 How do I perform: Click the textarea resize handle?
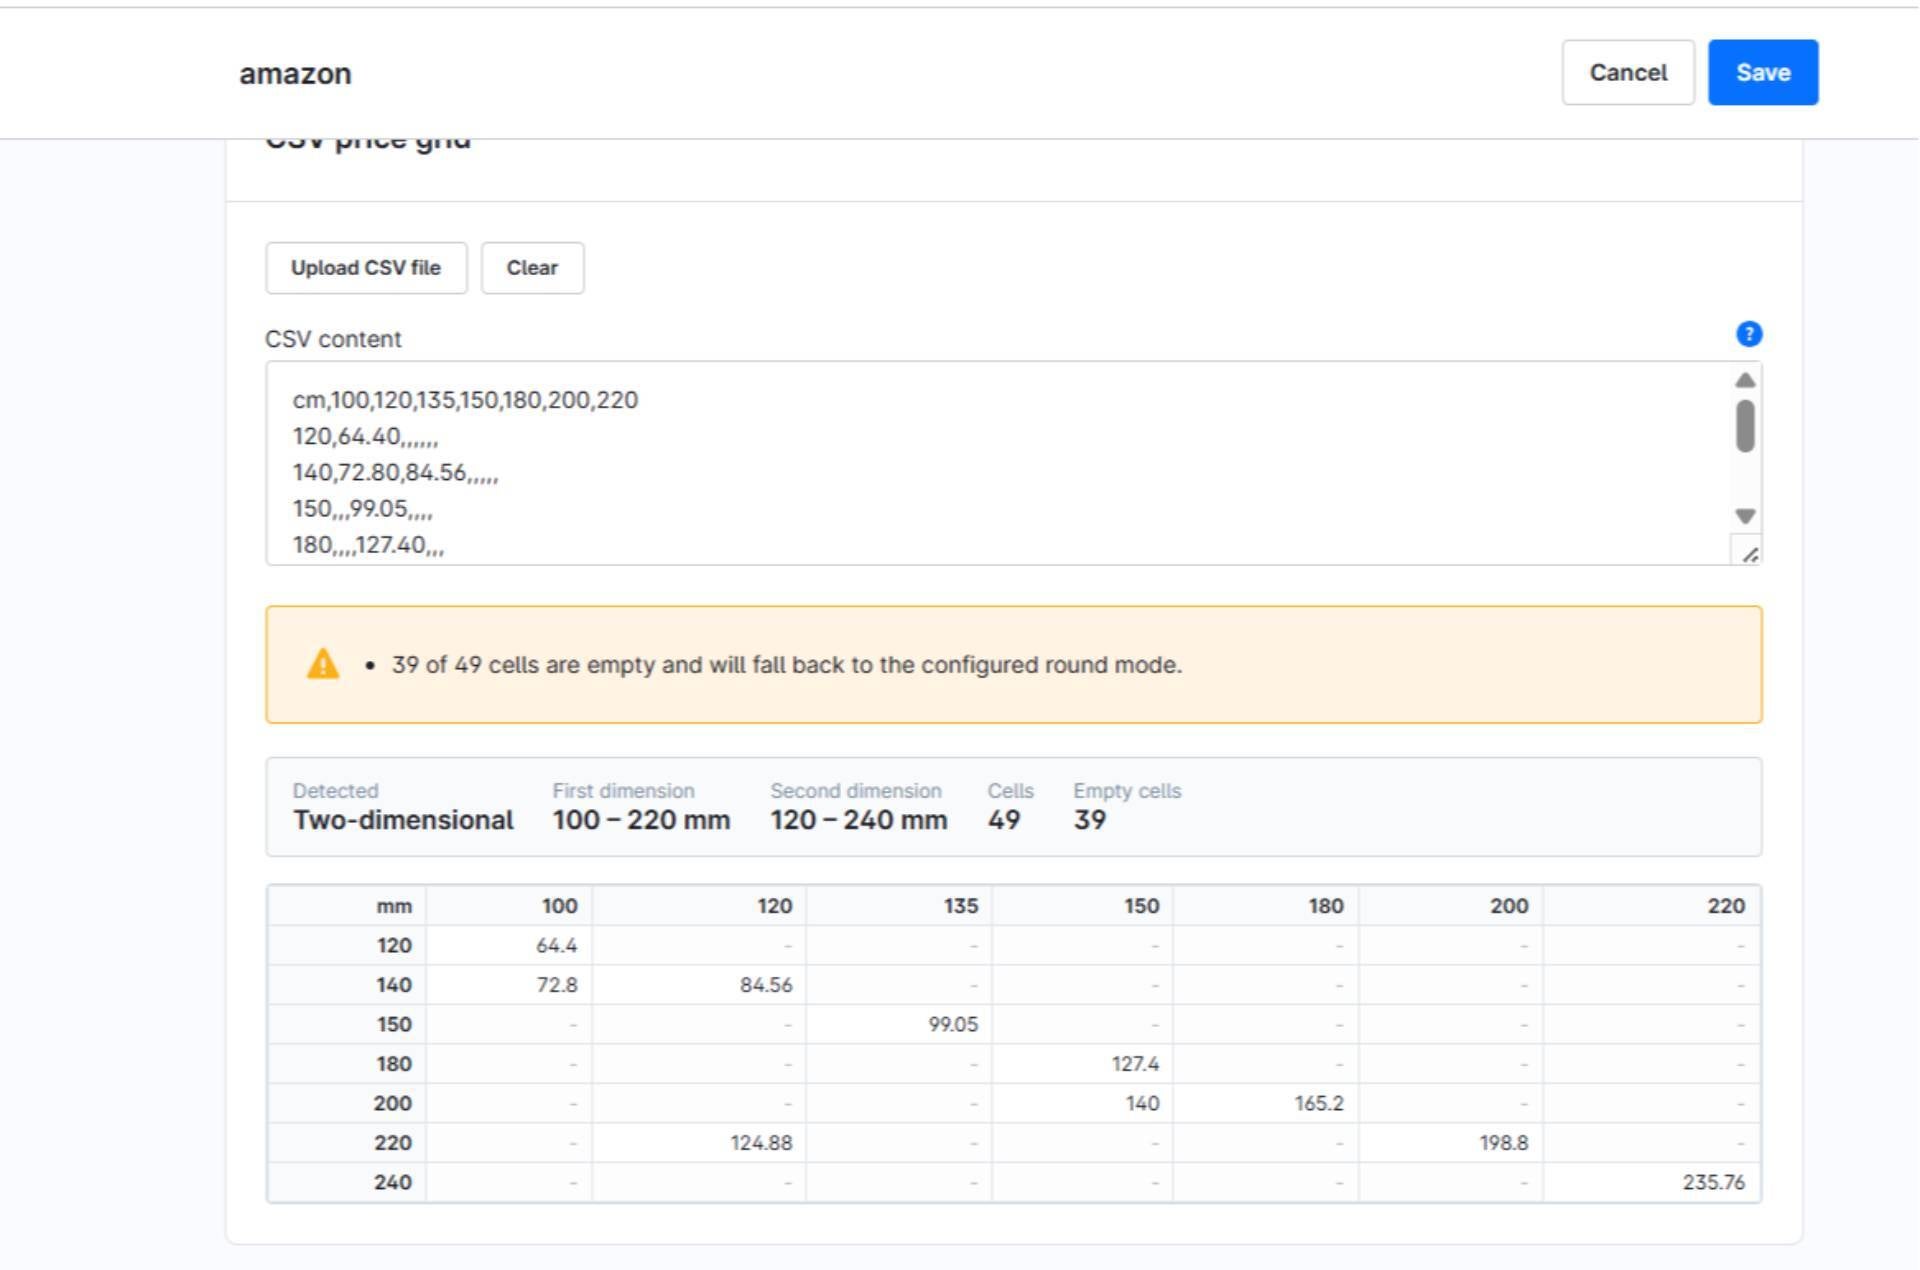pos(1748,553)
